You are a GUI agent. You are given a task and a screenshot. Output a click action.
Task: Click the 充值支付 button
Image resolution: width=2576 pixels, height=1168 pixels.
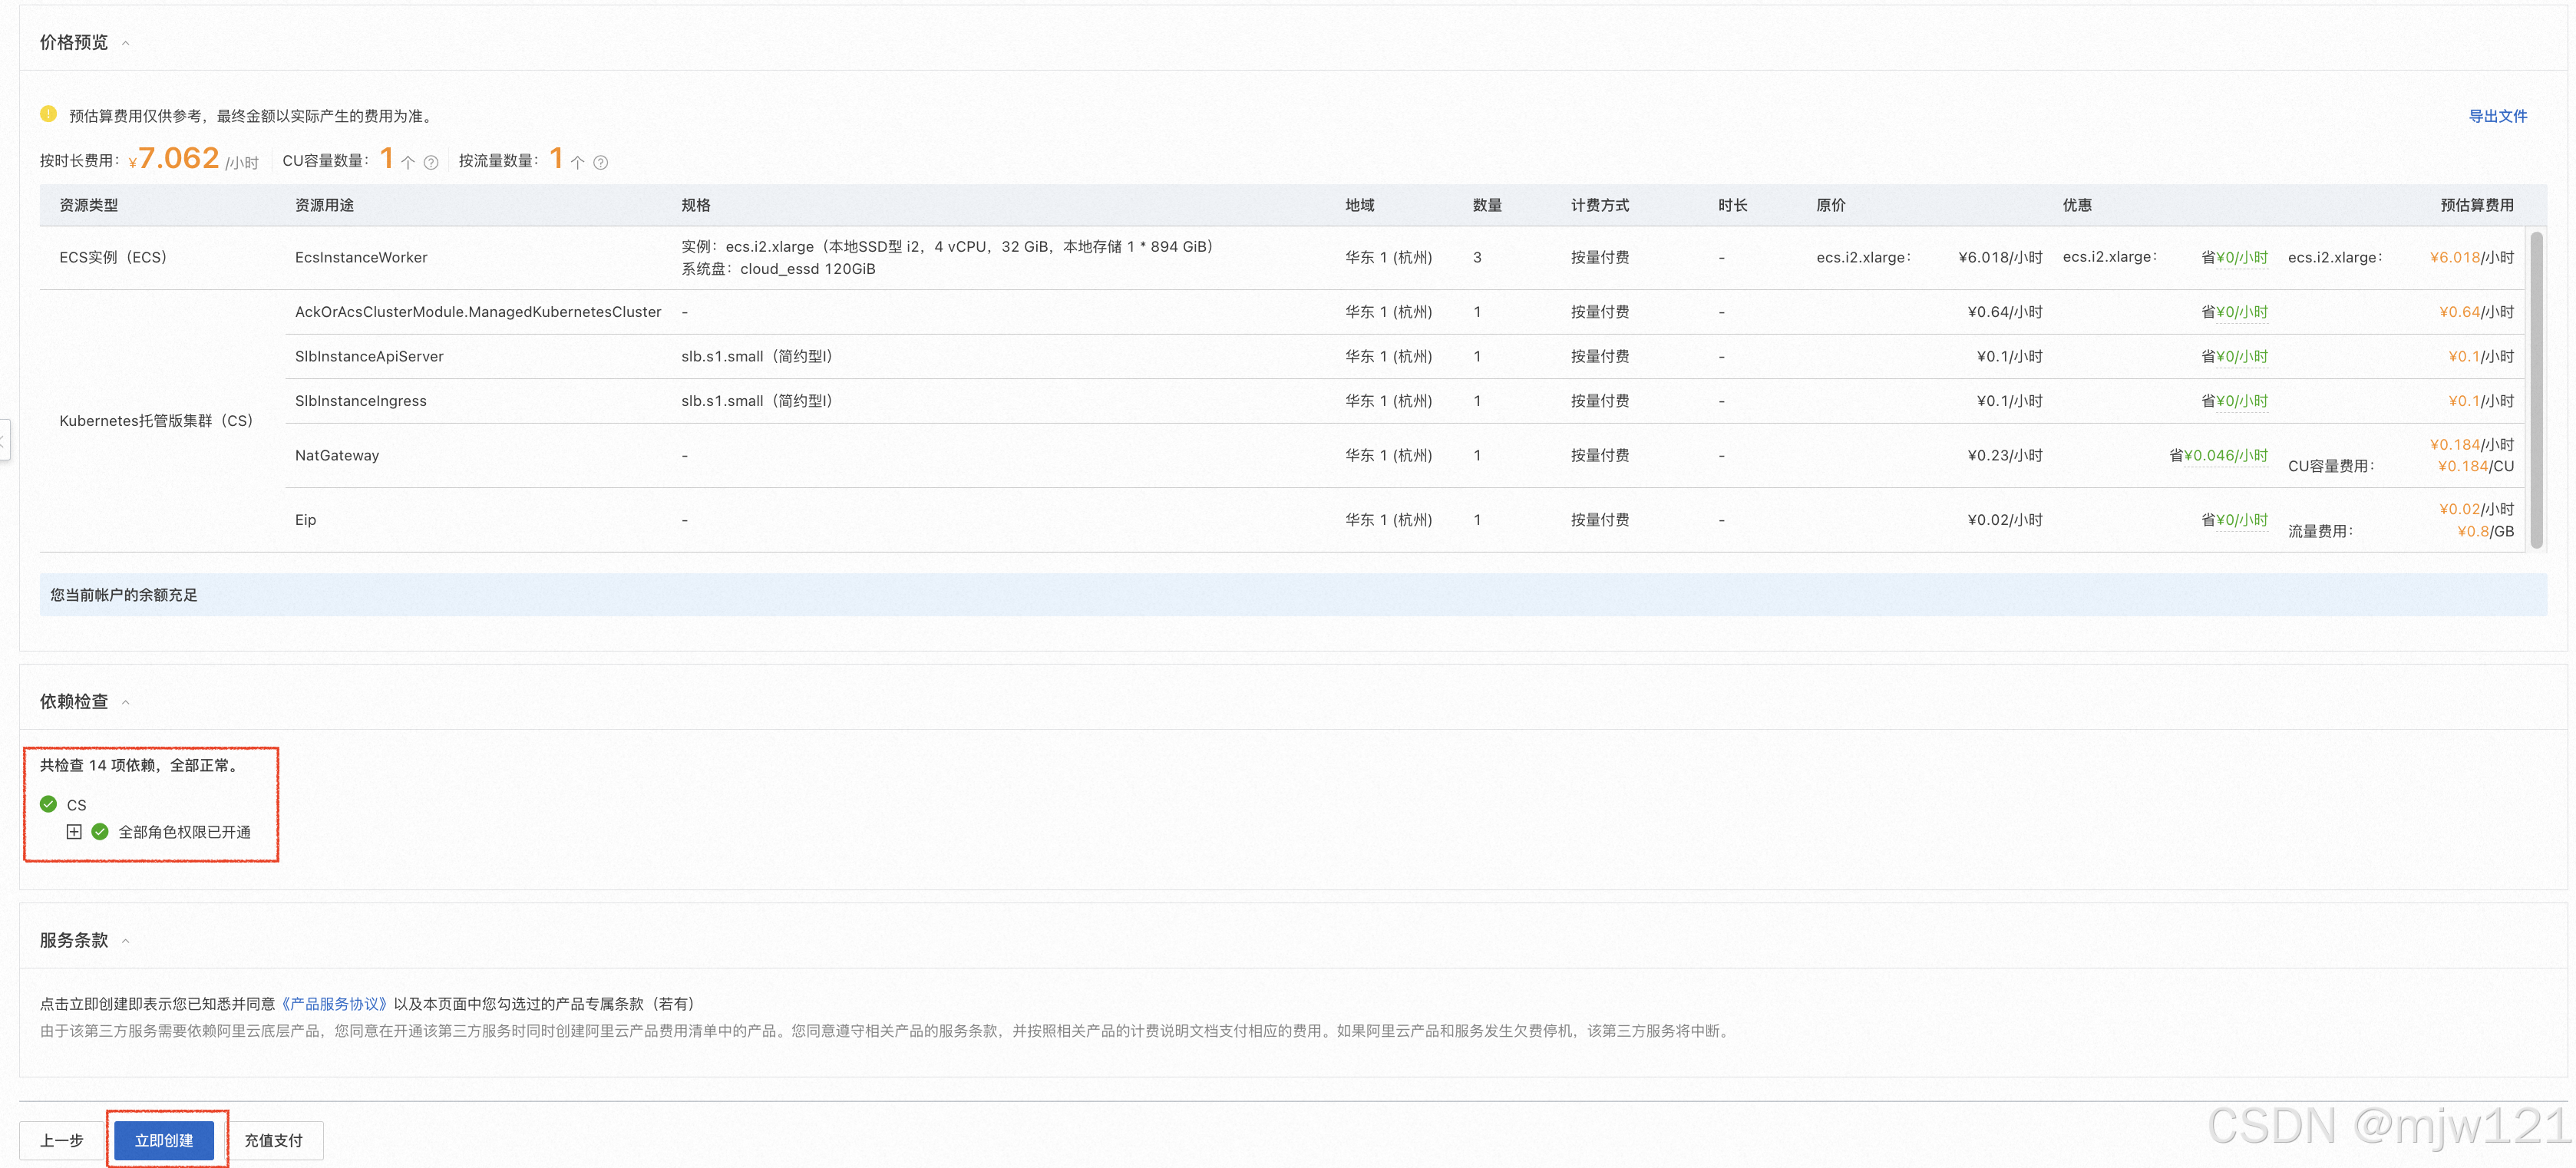tap(273, 1139)
